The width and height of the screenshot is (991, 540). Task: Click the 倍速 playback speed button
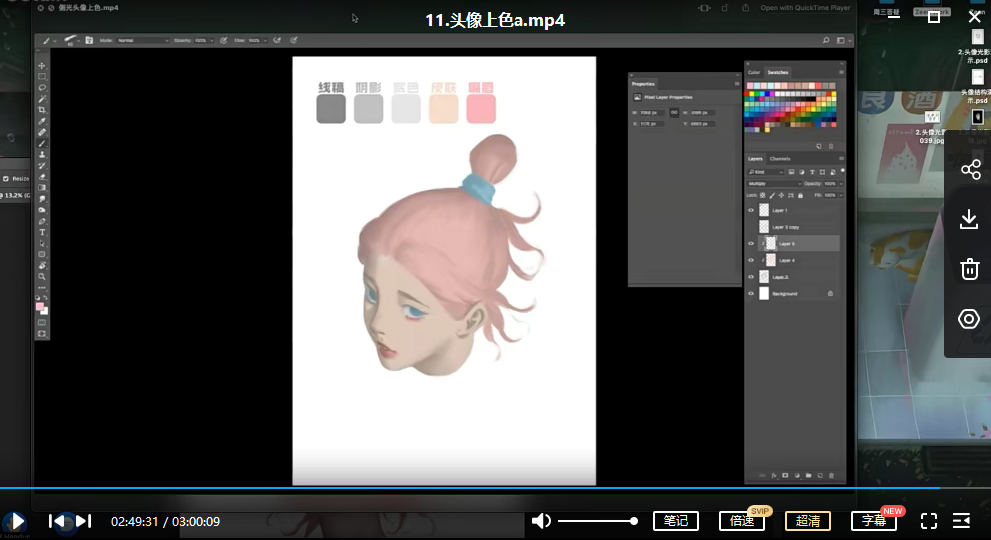[742, 521]
